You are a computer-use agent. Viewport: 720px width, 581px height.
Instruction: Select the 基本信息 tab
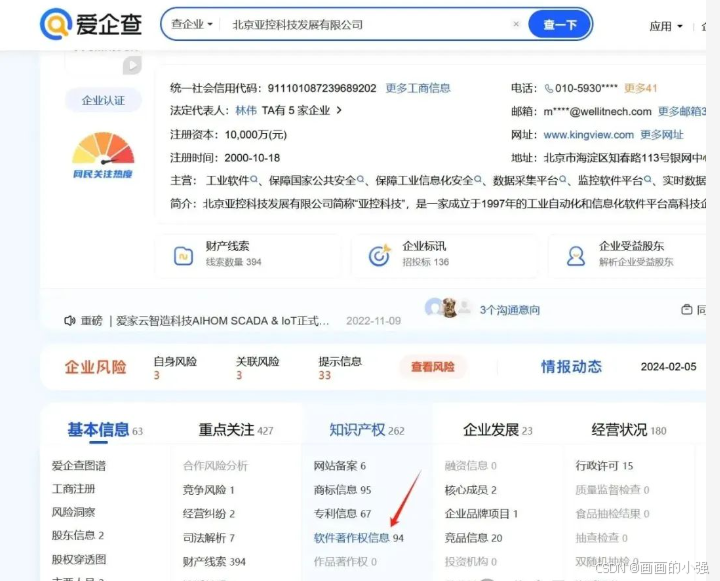click(x=105, y=430)
